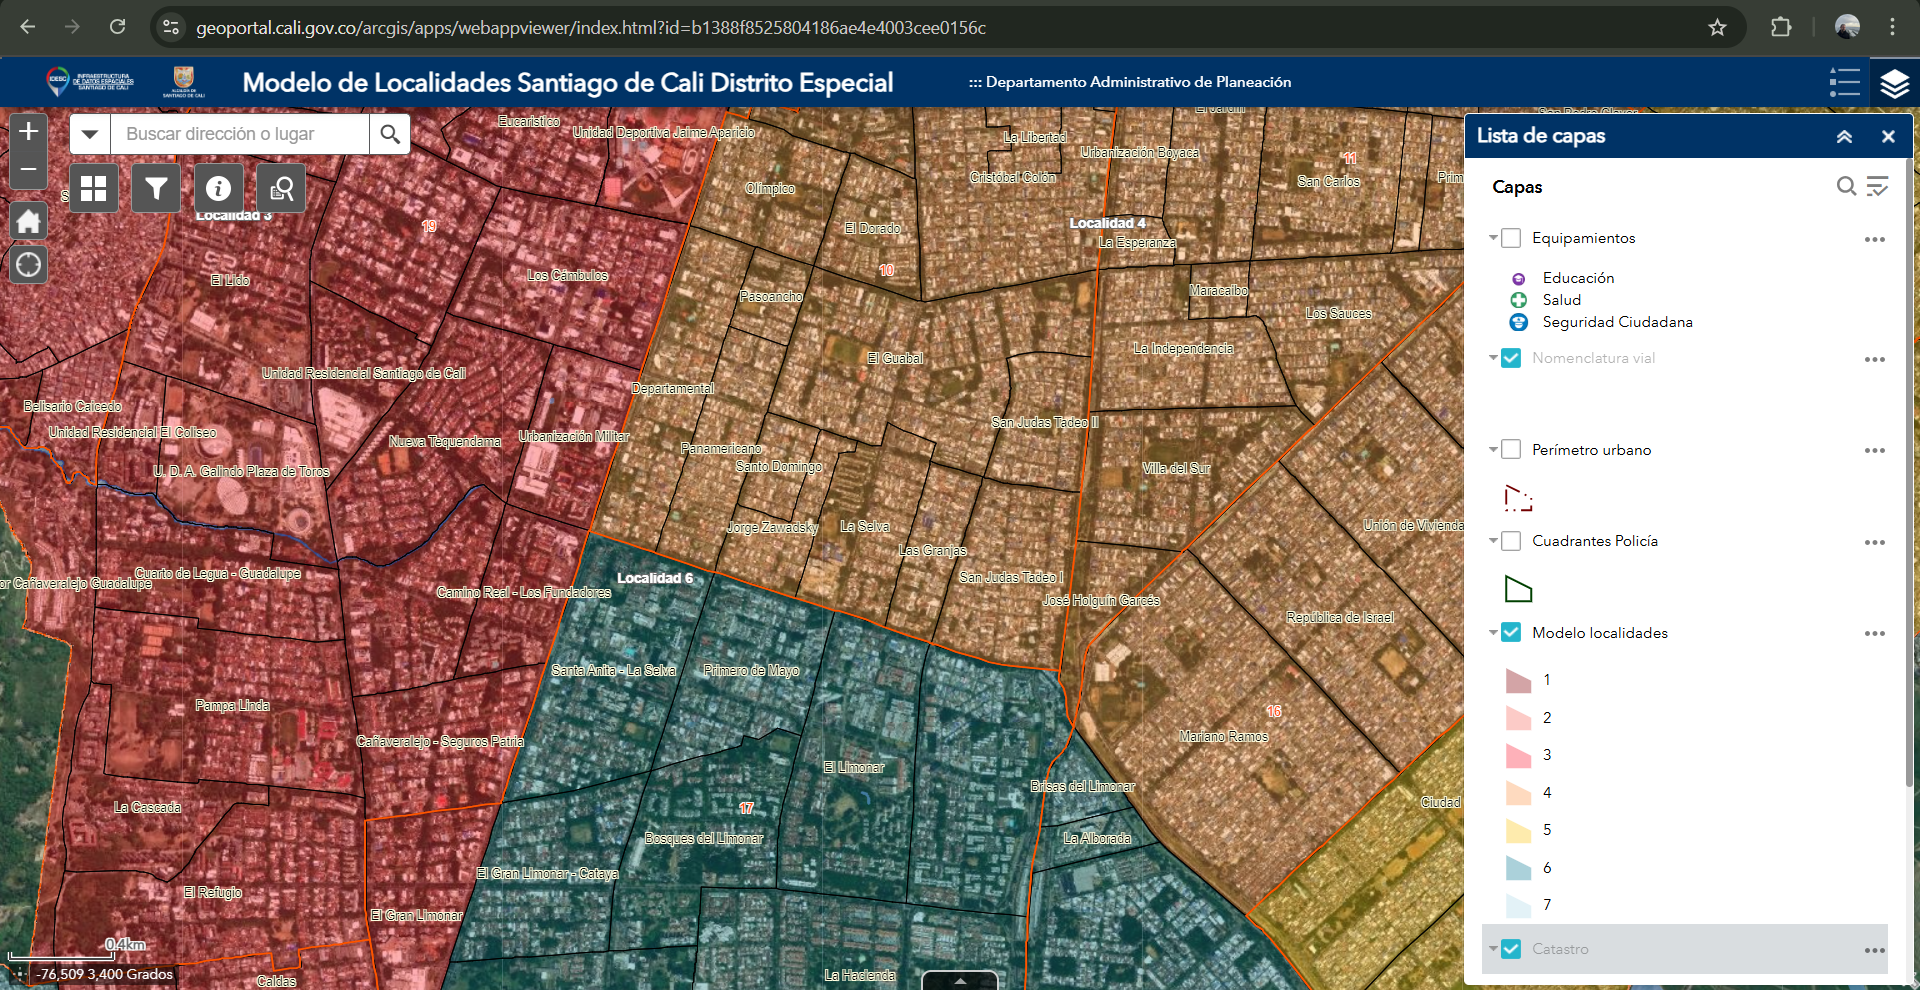Viewport: 1920px width, 990px height.
Task: Open the legend list icon in header
Action: coord(1844,83)
